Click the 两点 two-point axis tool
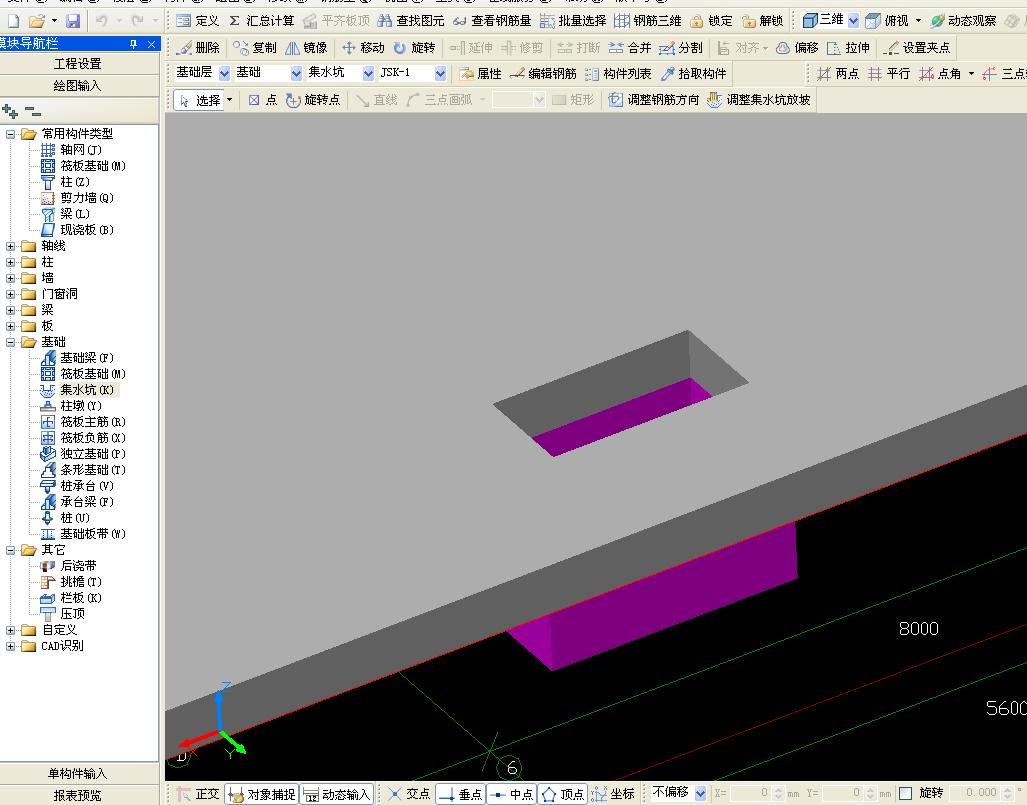 838,73
